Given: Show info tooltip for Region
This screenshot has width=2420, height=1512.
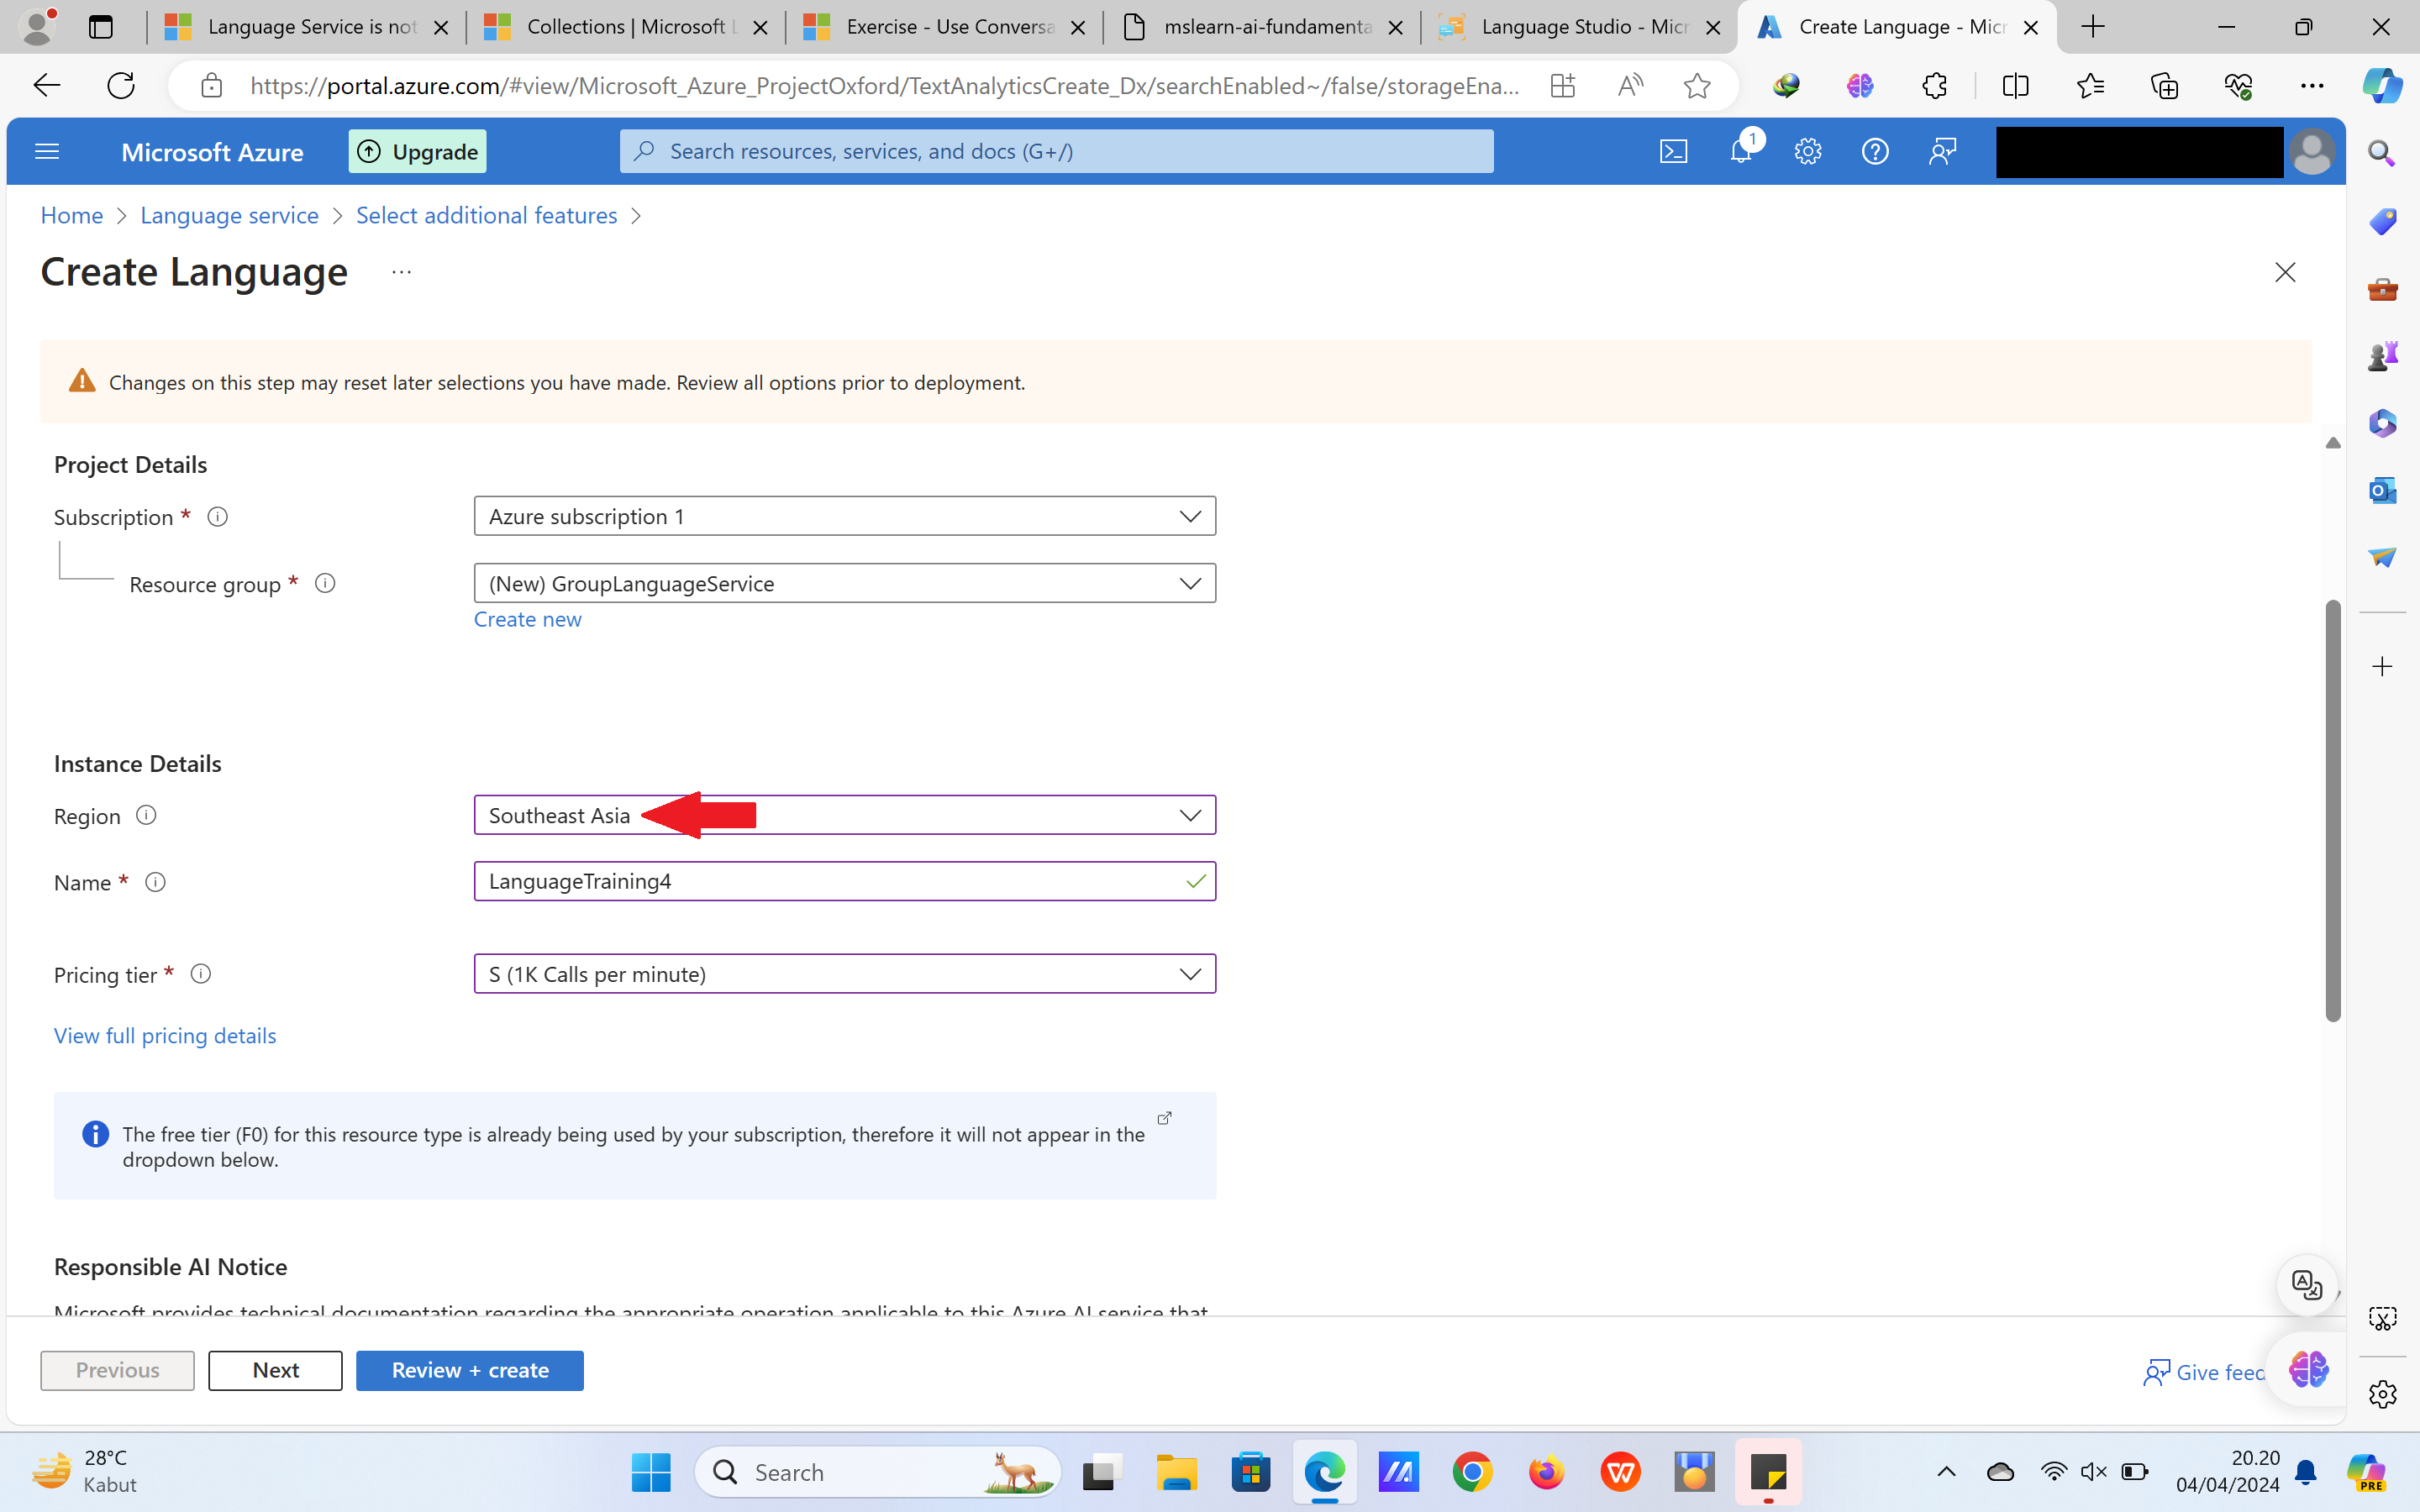Looking at the screenshot, I should click(x=146, y=815).
